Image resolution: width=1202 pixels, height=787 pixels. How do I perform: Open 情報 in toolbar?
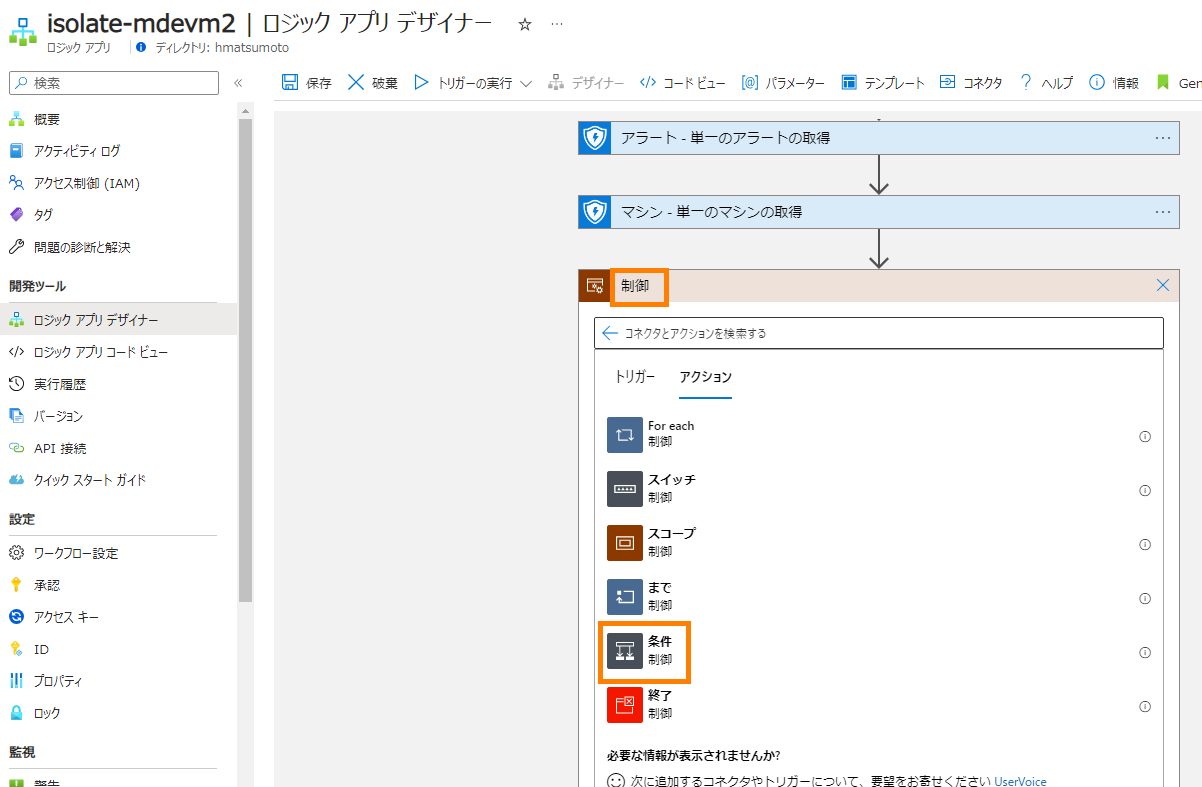coord(1114,83)
